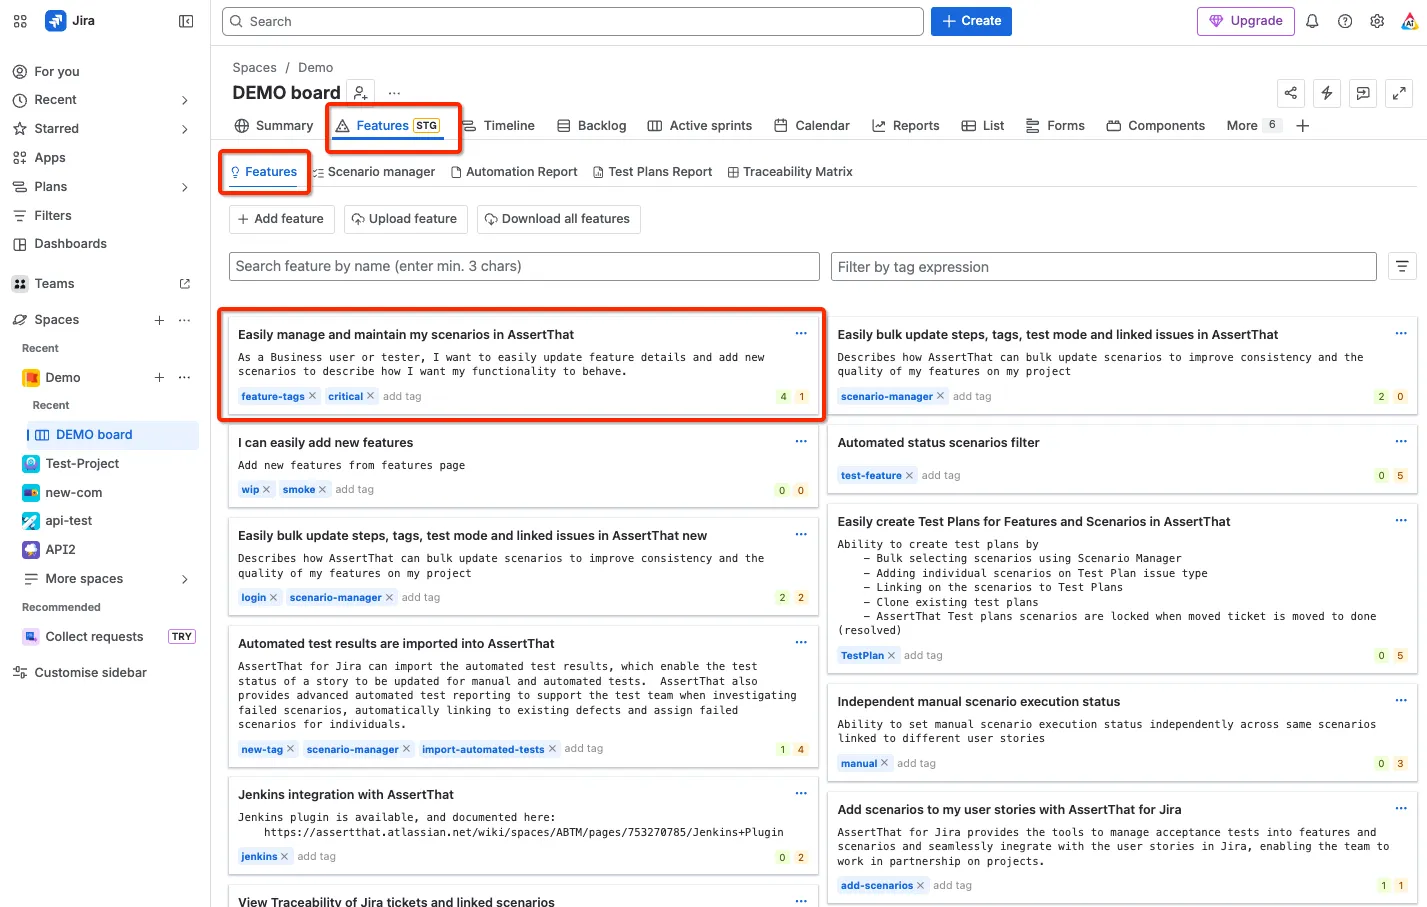The image size is (1427, 907).
Task: Open the more actions dots beside DEMO board
Action: [394, 93]
